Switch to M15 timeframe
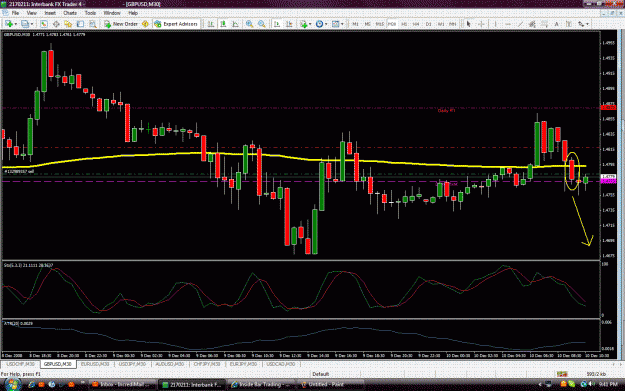Screen dimensions: 625x391 379,24
